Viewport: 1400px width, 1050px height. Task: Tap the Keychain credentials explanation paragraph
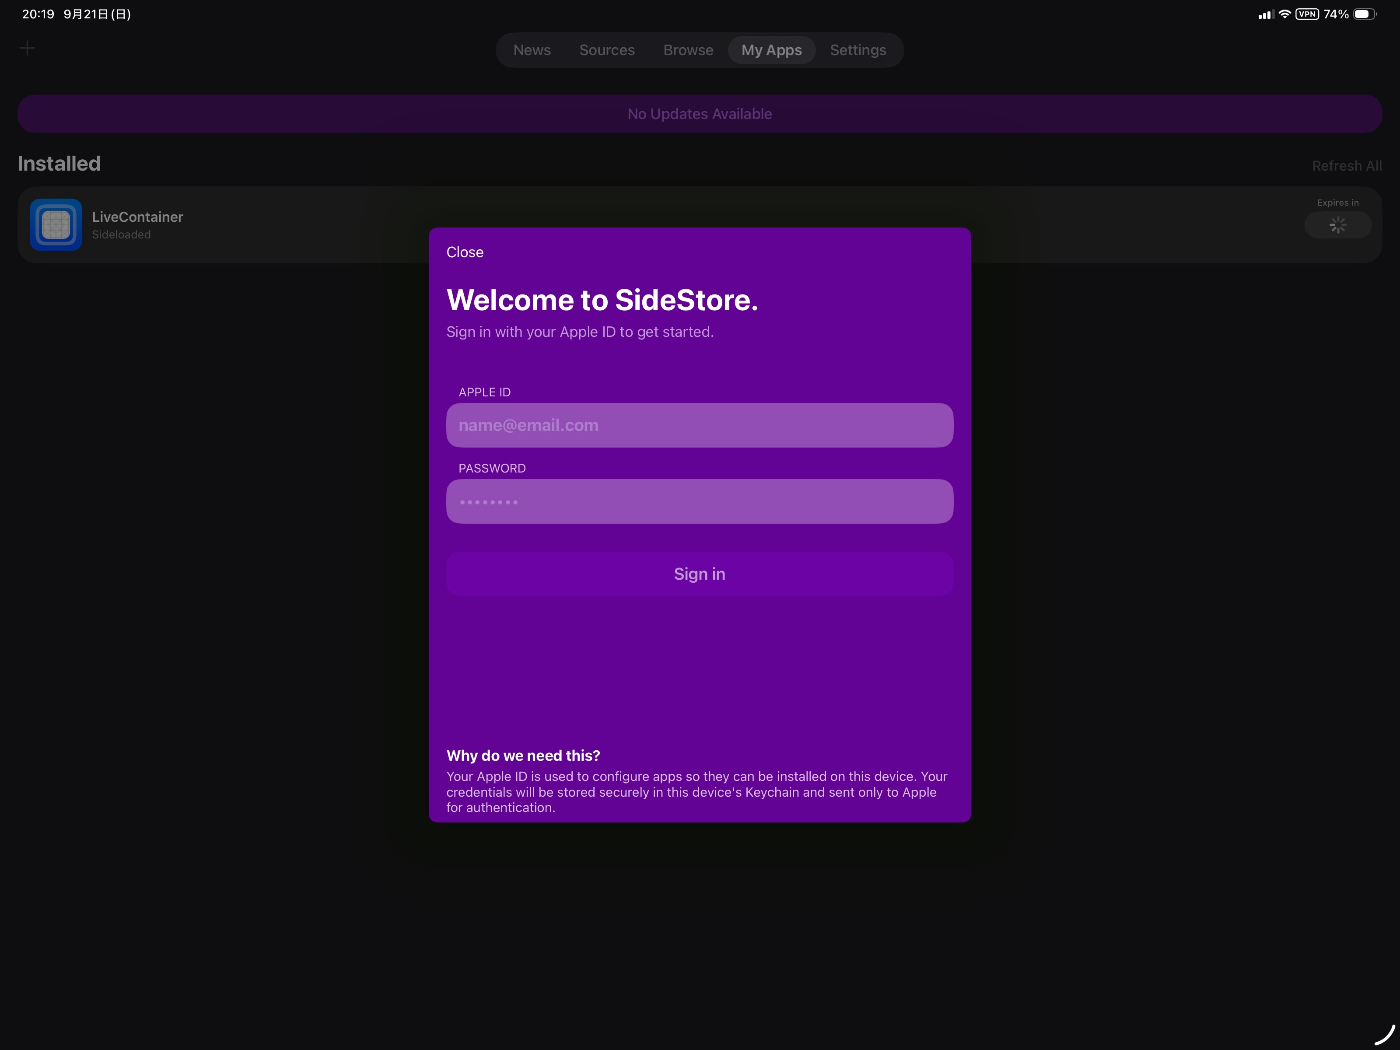(x=697, y=792)
